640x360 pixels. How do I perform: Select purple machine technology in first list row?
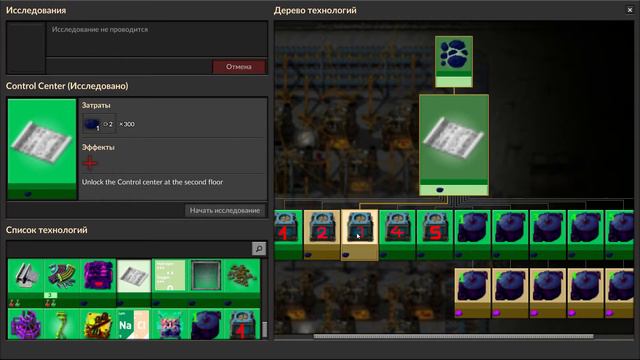[98, 282]
